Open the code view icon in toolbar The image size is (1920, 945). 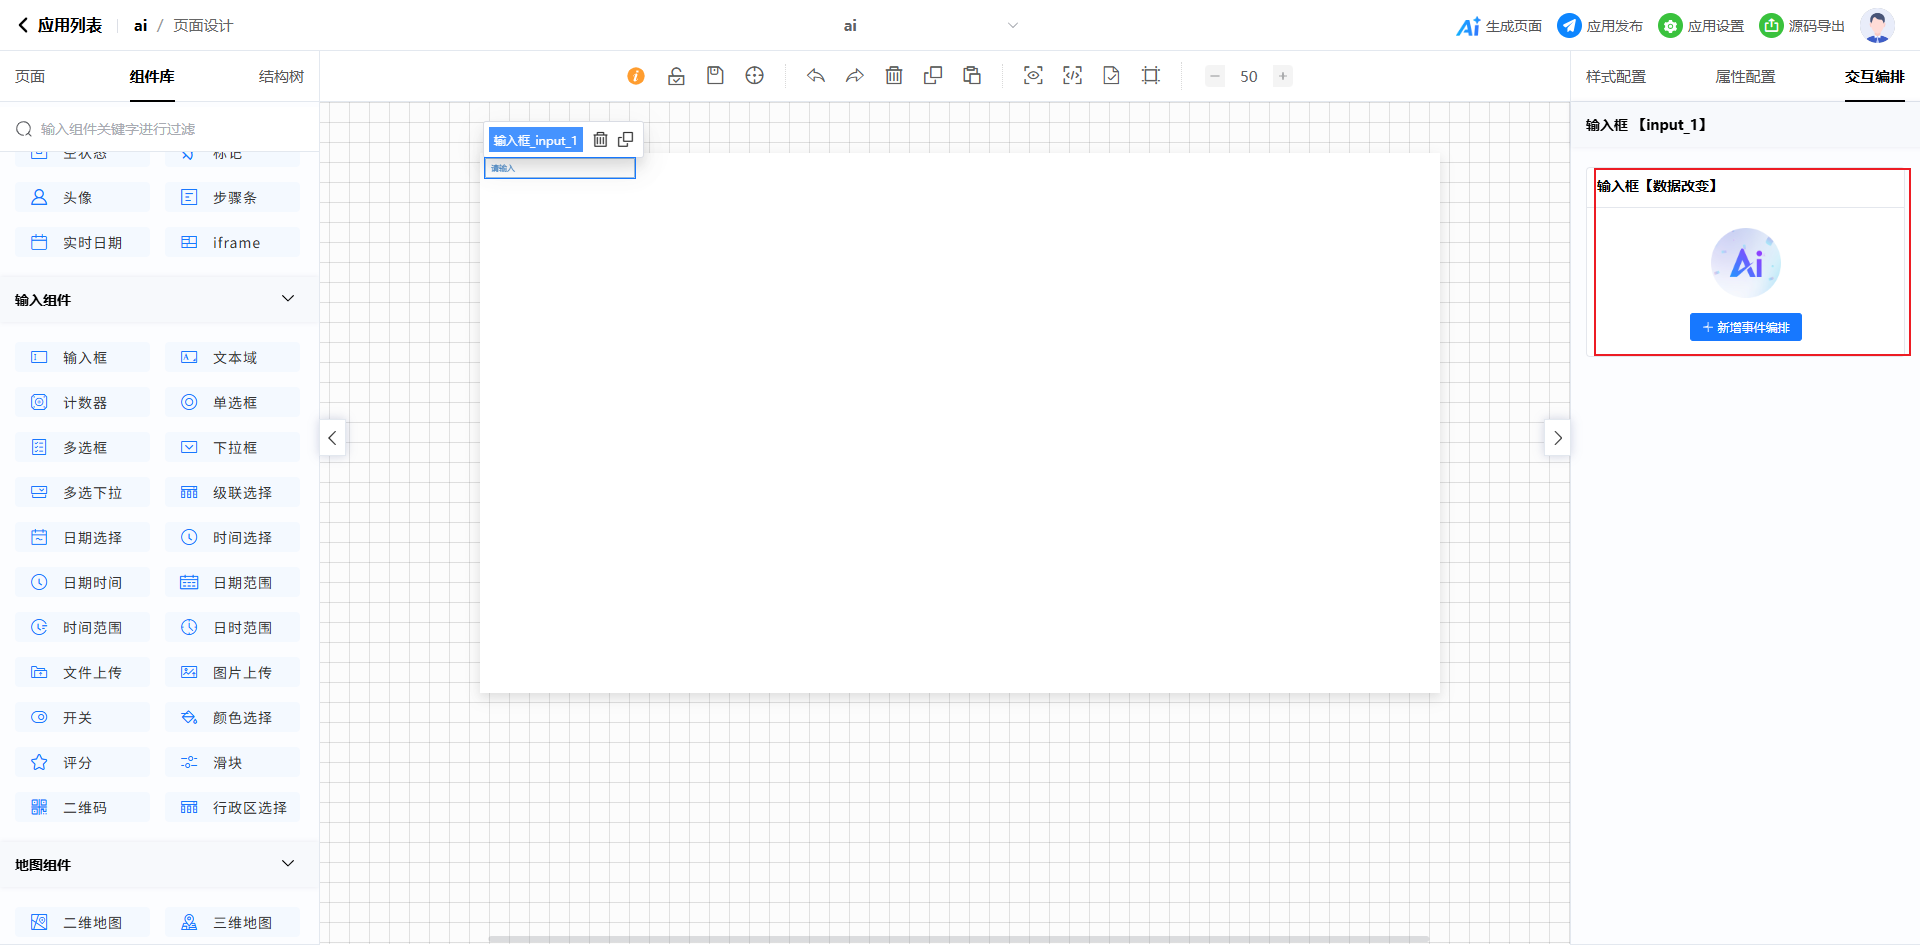click(1072, 76)
